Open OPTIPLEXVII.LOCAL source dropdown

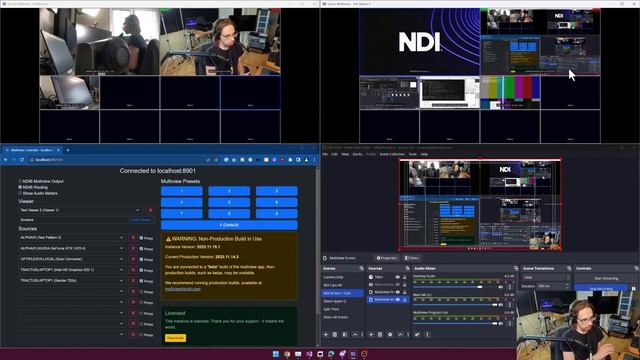point(71,259)
